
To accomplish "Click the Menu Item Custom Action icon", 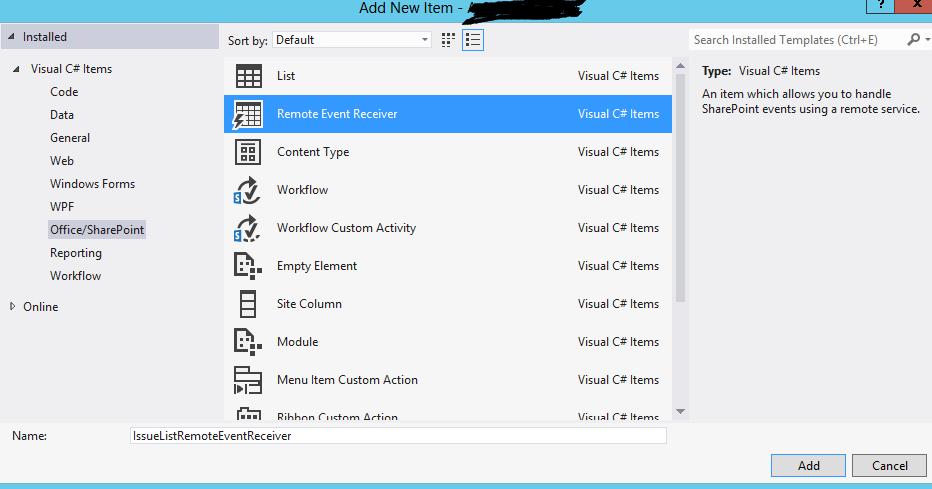I will tap(248, 380).
